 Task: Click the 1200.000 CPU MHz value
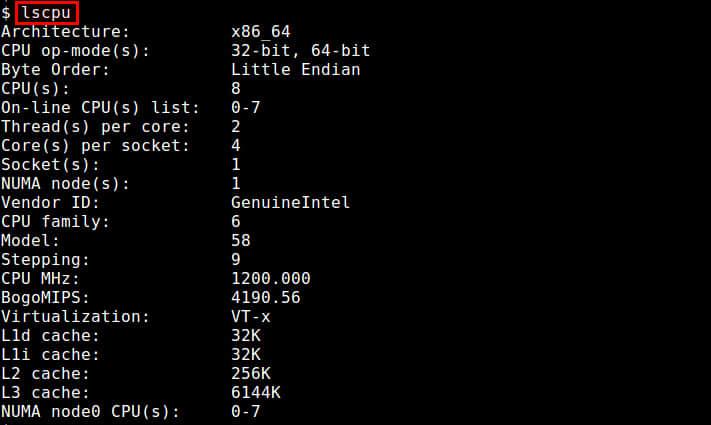[x=270, y=278]
